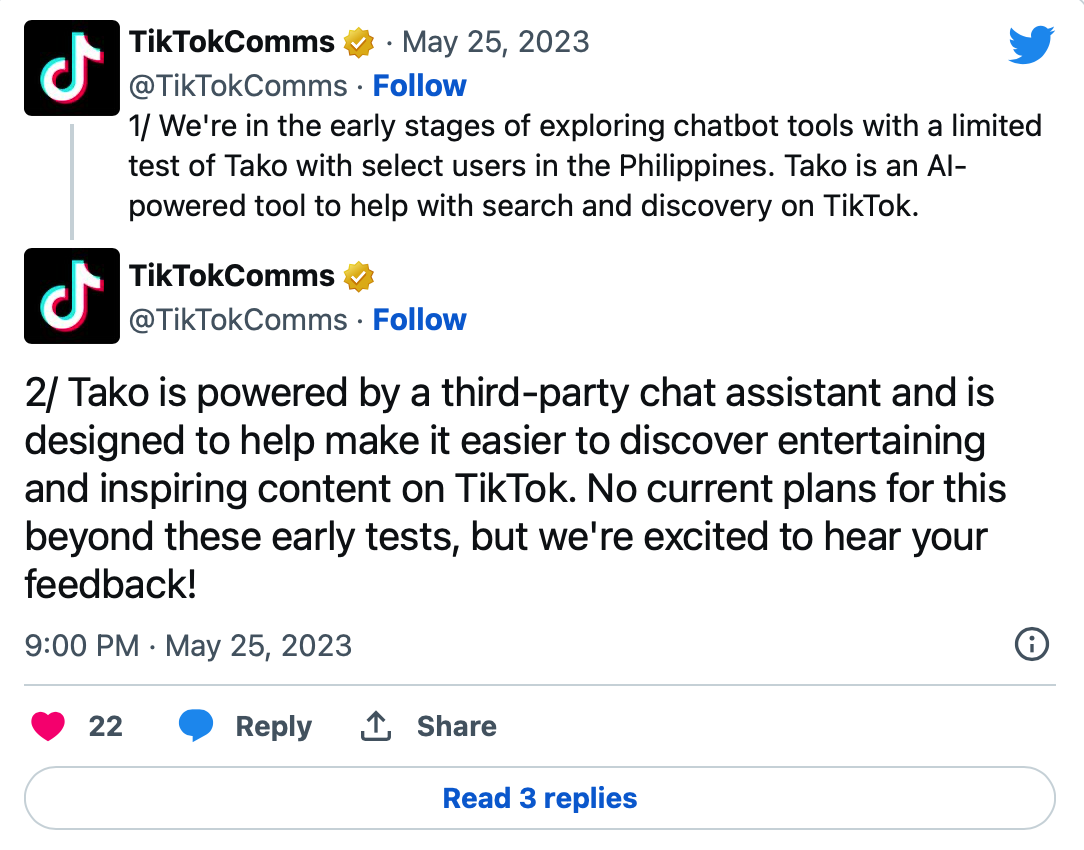Click the @TikTokComms handle in first tweet
Screen dimensions: 1084x850
point(238,86)
